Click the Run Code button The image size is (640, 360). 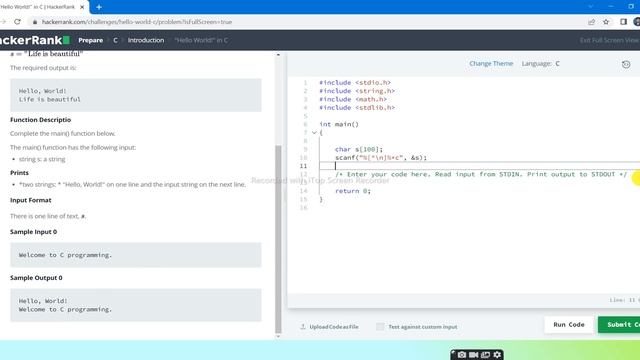[569, 324]
